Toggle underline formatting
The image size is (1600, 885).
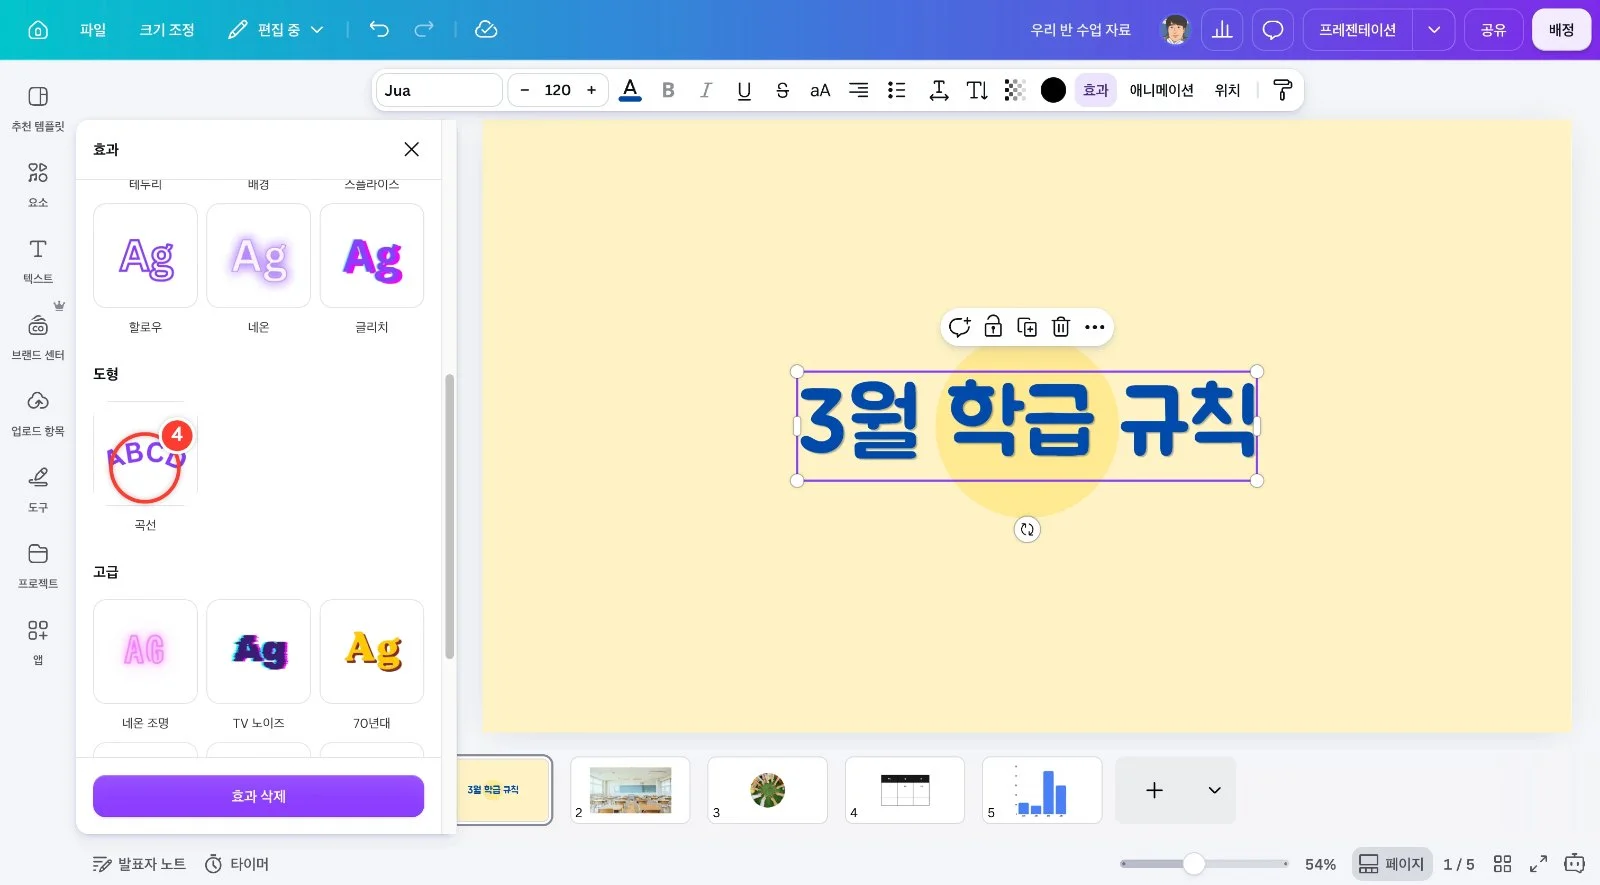click(744, 90)
